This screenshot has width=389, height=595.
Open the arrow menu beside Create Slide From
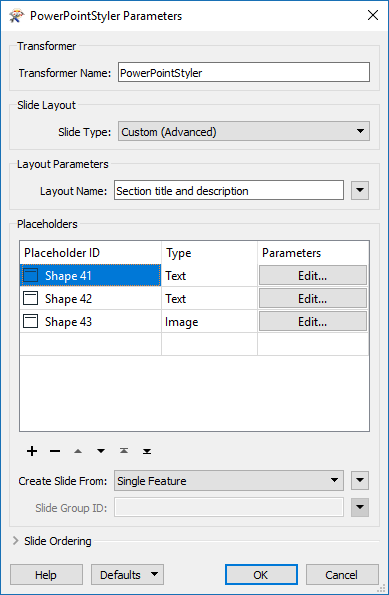(x=360, y=481)
